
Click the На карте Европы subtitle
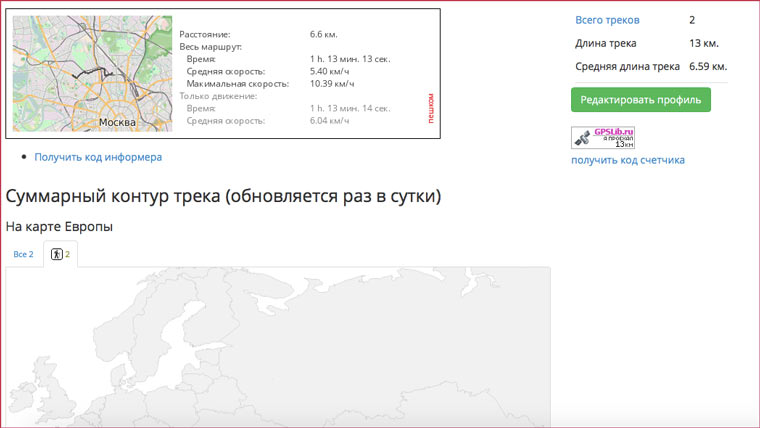click(59, 226)
